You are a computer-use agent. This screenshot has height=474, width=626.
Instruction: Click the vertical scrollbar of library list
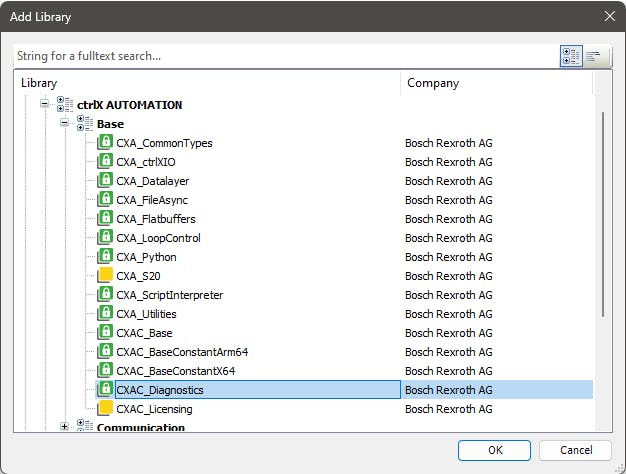pyautogui.click(x=603, y=215)
